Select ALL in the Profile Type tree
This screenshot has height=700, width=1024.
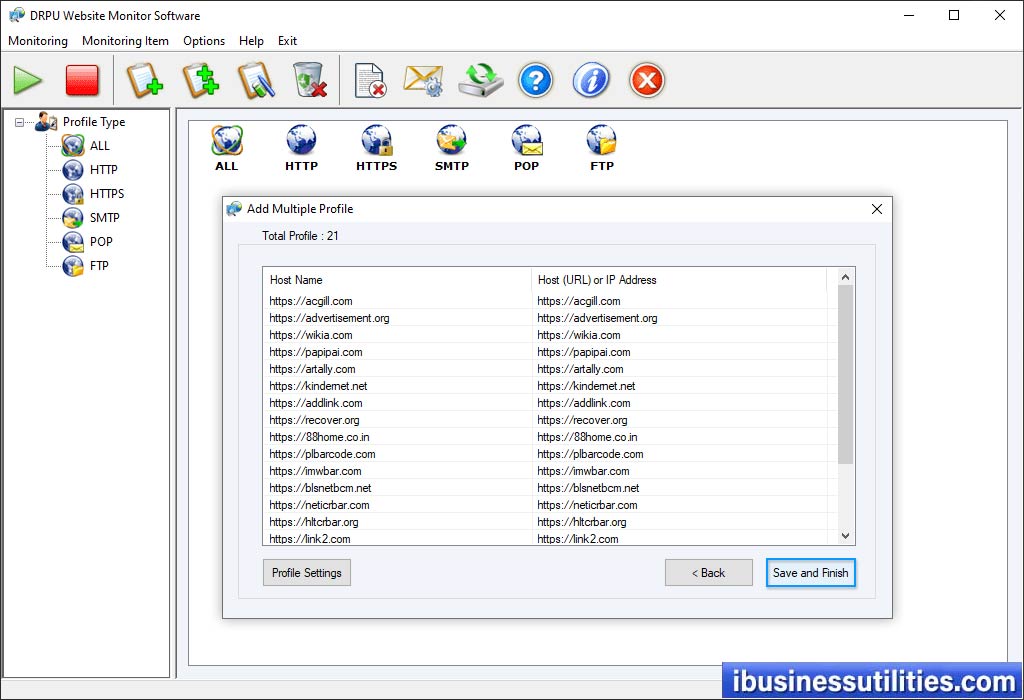99,146
